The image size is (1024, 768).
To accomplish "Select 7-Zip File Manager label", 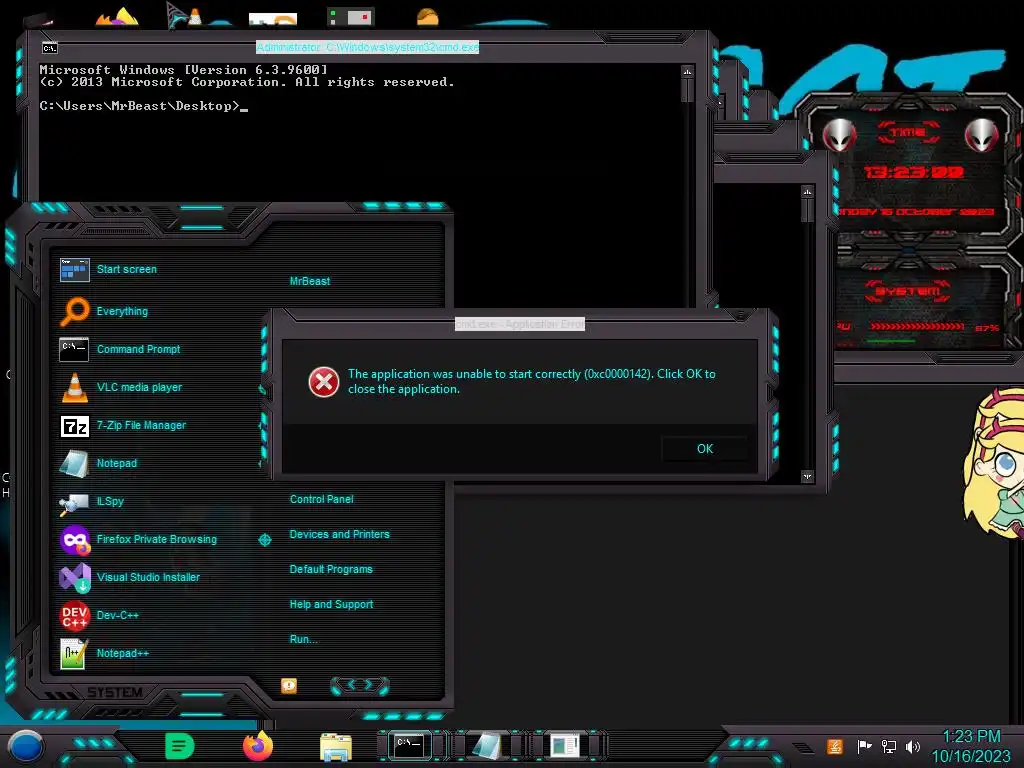I will click(141, 425).
